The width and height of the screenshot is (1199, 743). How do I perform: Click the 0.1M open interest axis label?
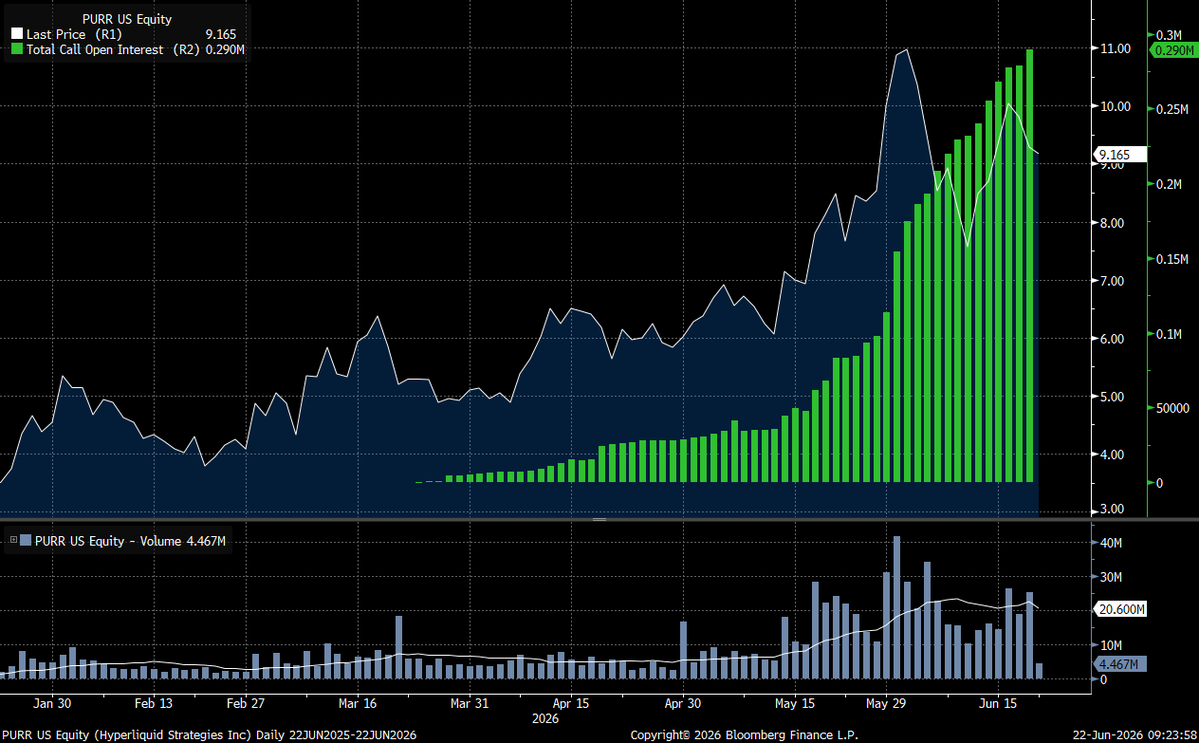pyautogui.click(x=1168, y=334)
